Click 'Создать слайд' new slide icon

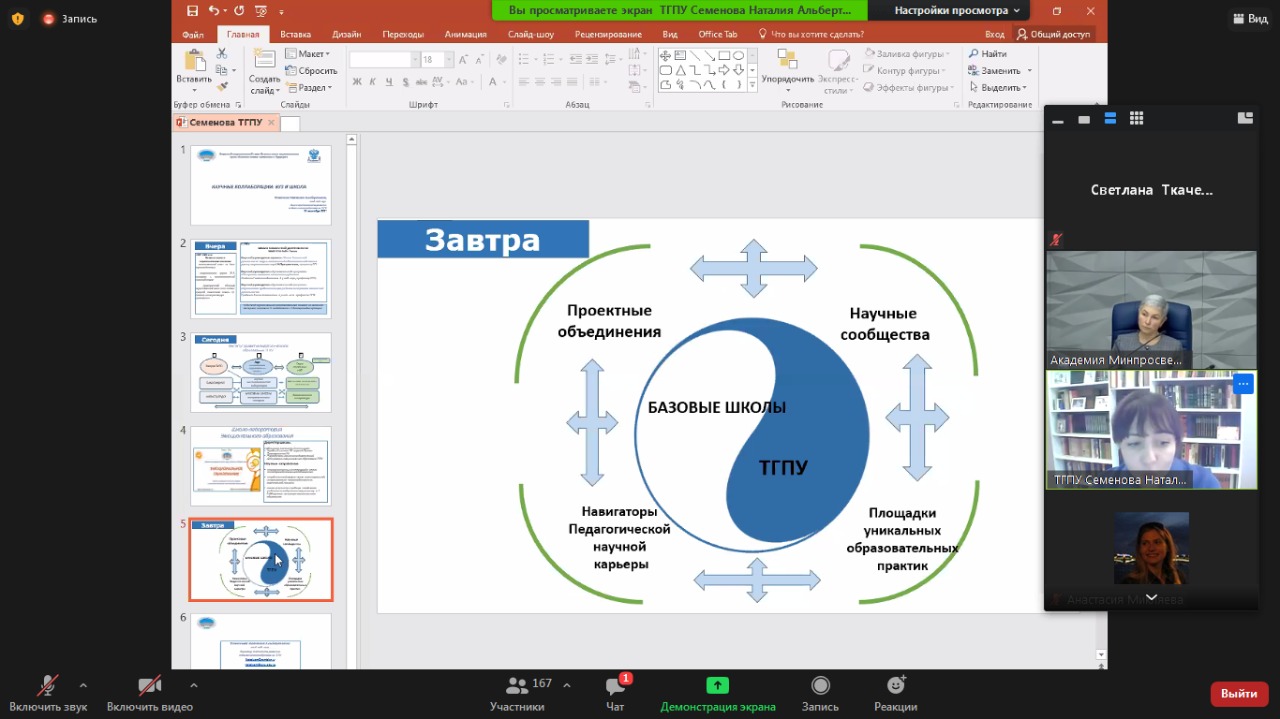[x=264, y=59]
